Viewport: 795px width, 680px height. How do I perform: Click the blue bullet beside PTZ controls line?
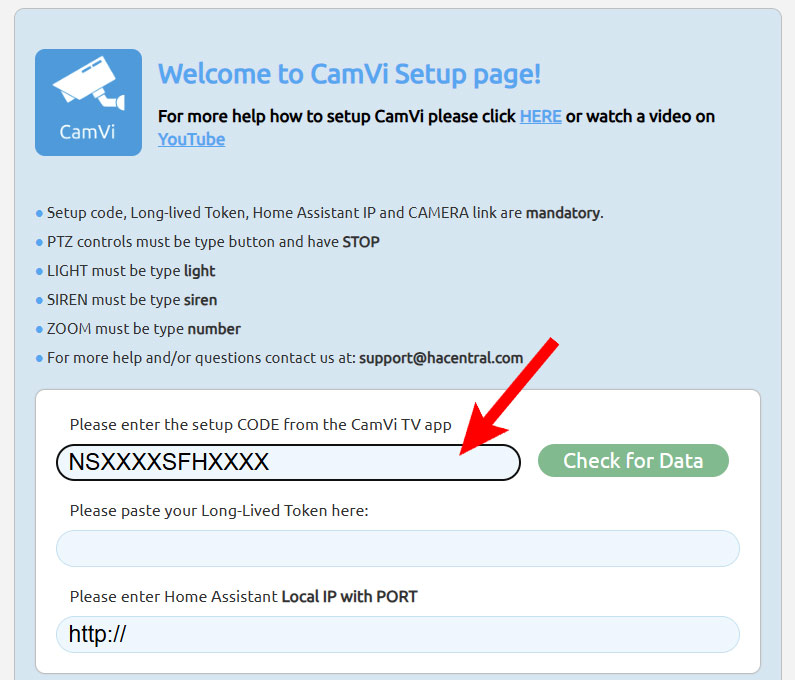(x=39, y=243)
